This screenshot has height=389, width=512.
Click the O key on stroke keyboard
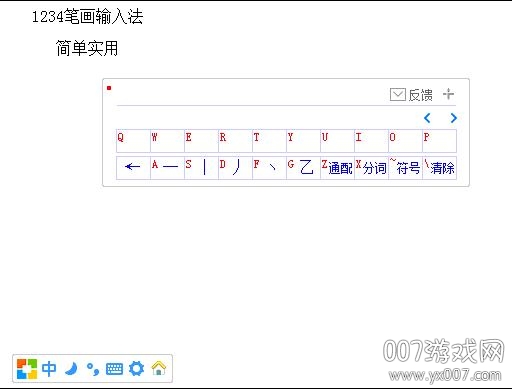click(405, 141)
